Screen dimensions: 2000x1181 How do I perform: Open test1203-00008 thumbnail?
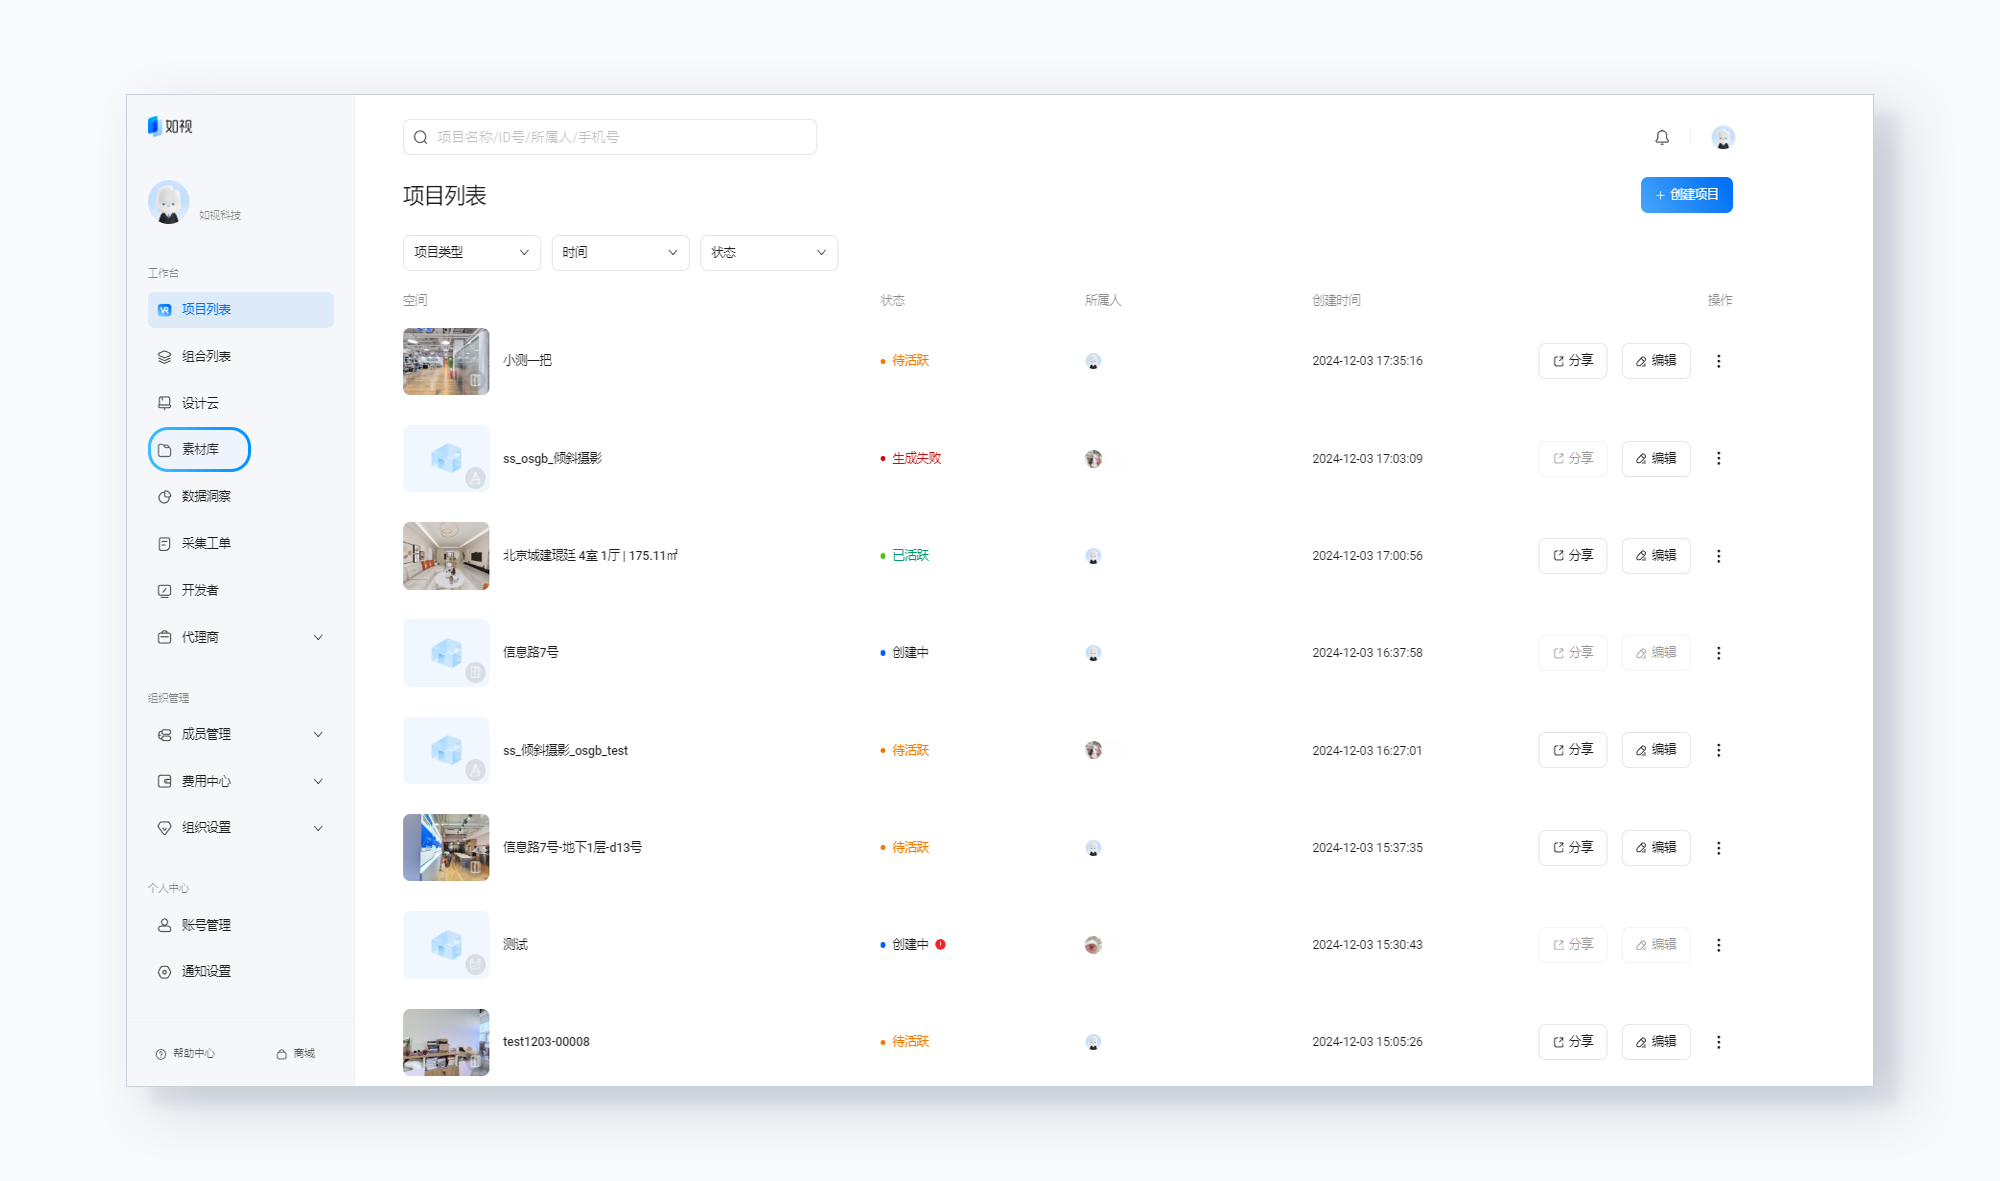click(x=446, y=1042)
